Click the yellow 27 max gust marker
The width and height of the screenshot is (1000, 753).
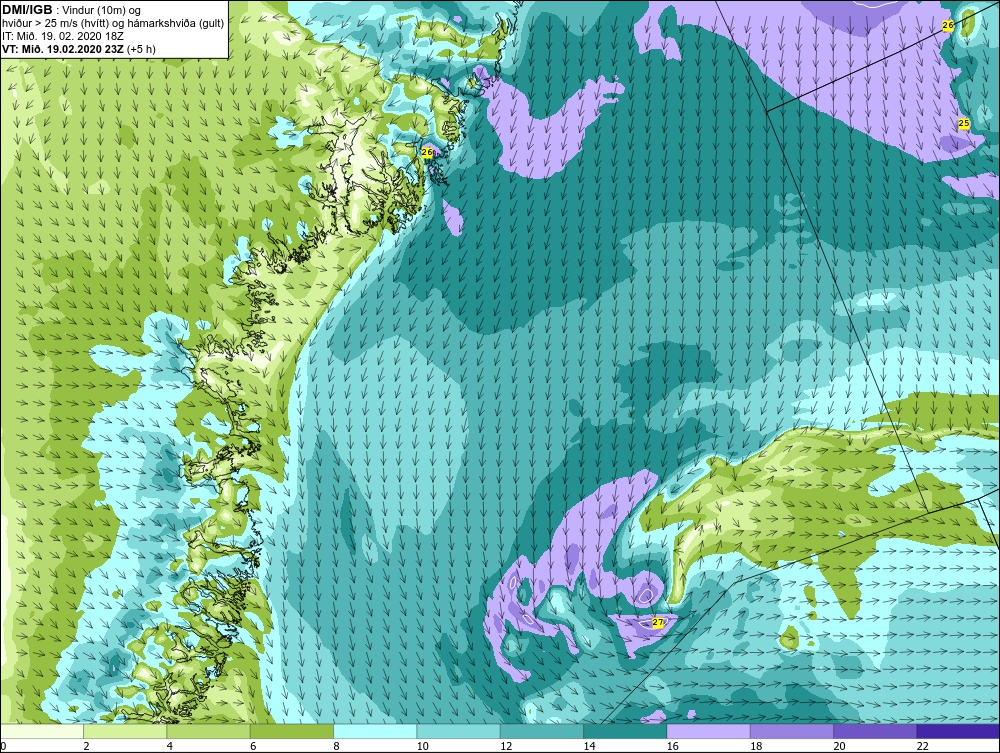[x=658, y=622]
